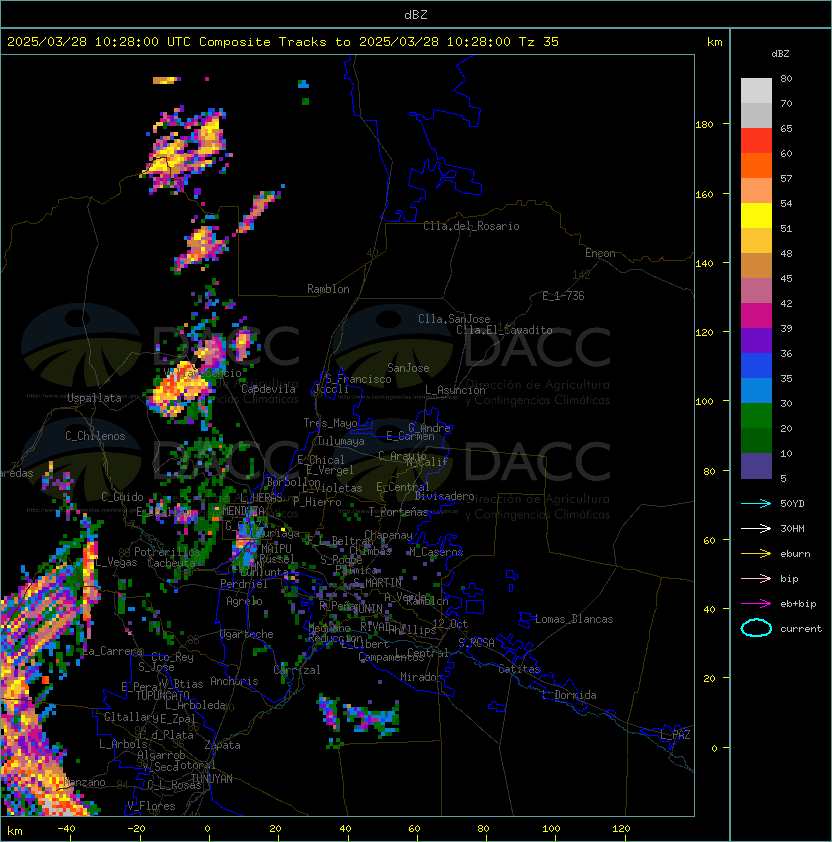Click the 'Capdevila' map label
This screenshot has width=832, height=842.
click(x=269, y=389)
